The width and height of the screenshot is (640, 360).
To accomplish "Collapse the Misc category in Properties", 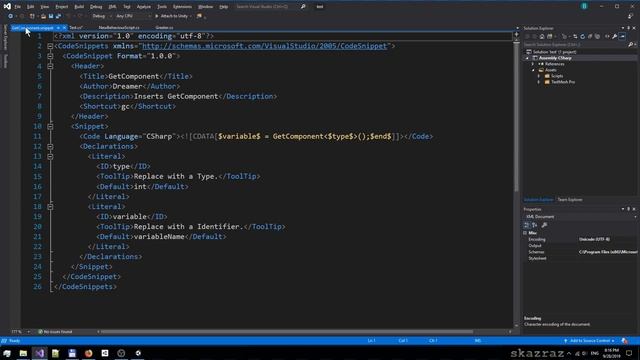I will tap(525, 233).
